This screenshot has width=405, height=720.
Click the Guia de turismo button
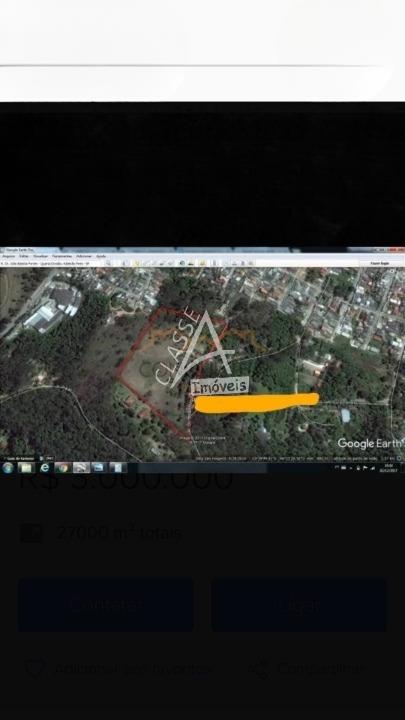[x=18, y=458]
